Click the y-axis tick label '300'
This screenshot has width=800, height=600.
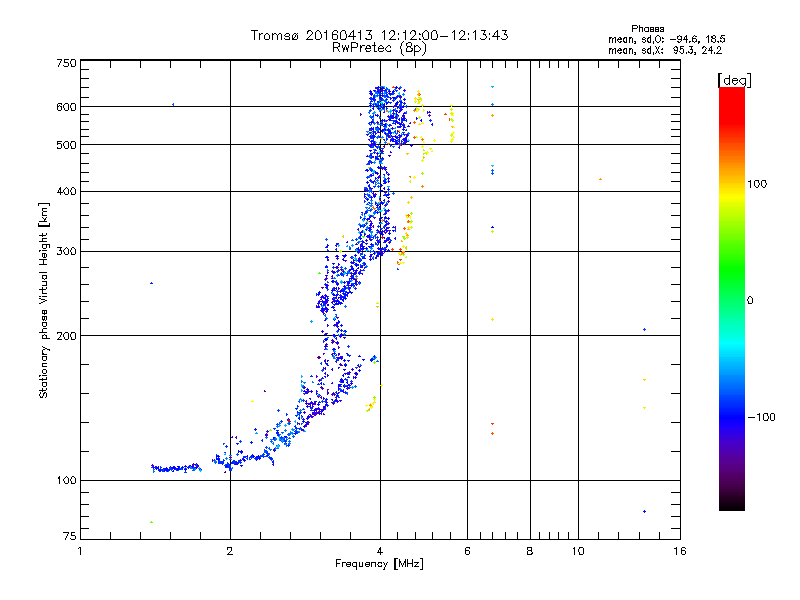click(66, 252)
